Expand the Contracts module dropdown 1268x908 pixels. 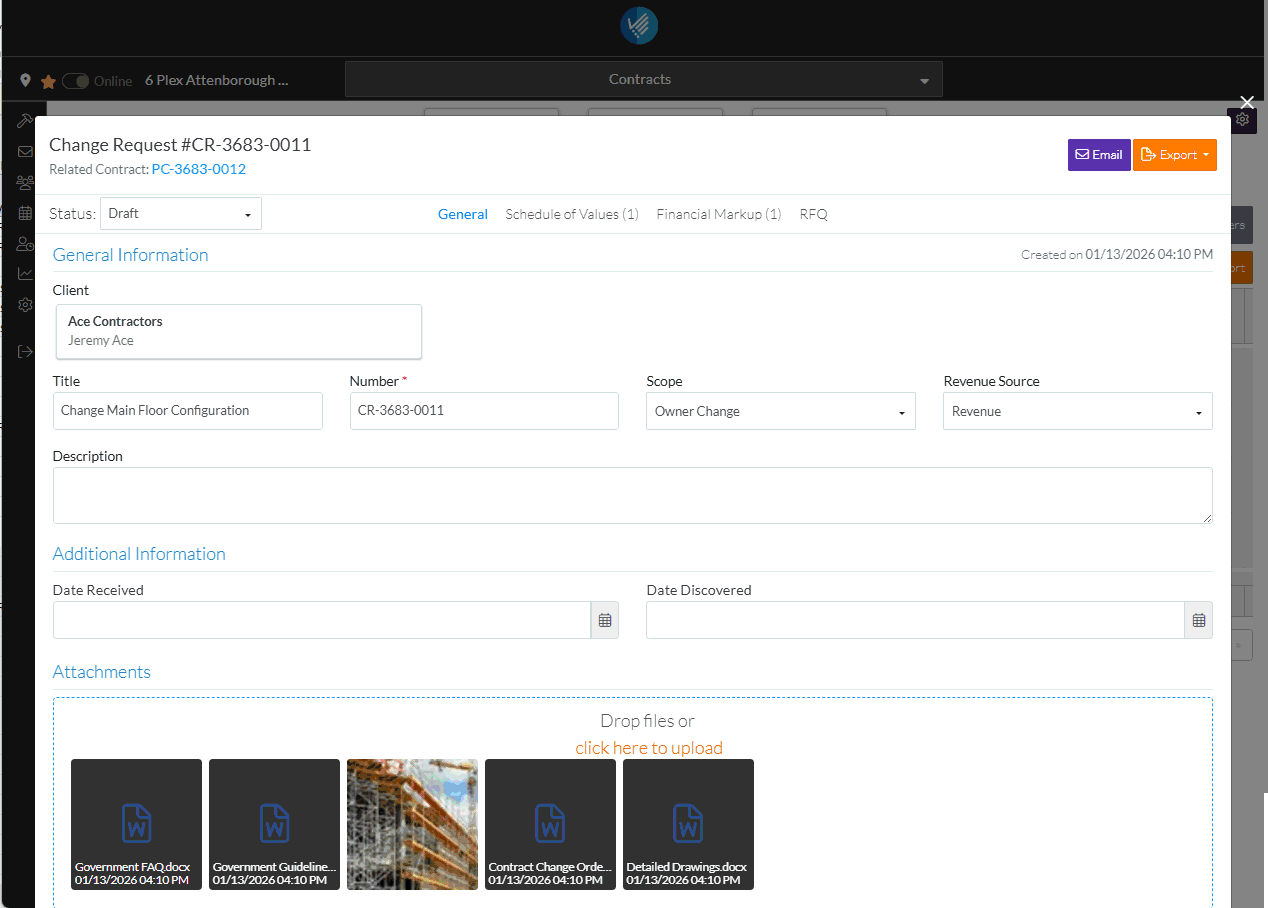[643, 80]
